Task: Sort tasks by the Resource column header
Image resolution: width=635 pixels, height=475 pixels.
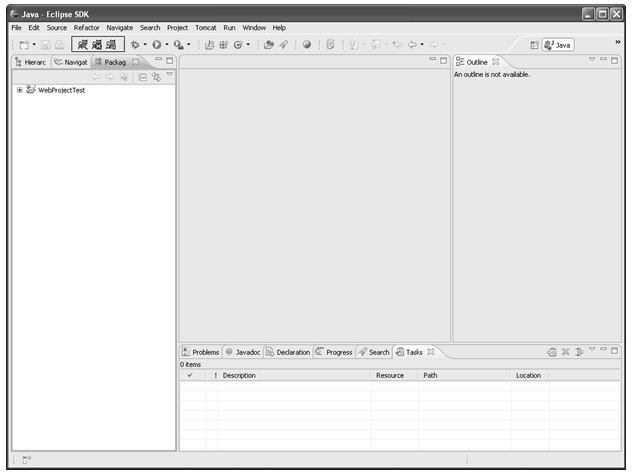Action: pyautogui.click(x=394, y=375)
